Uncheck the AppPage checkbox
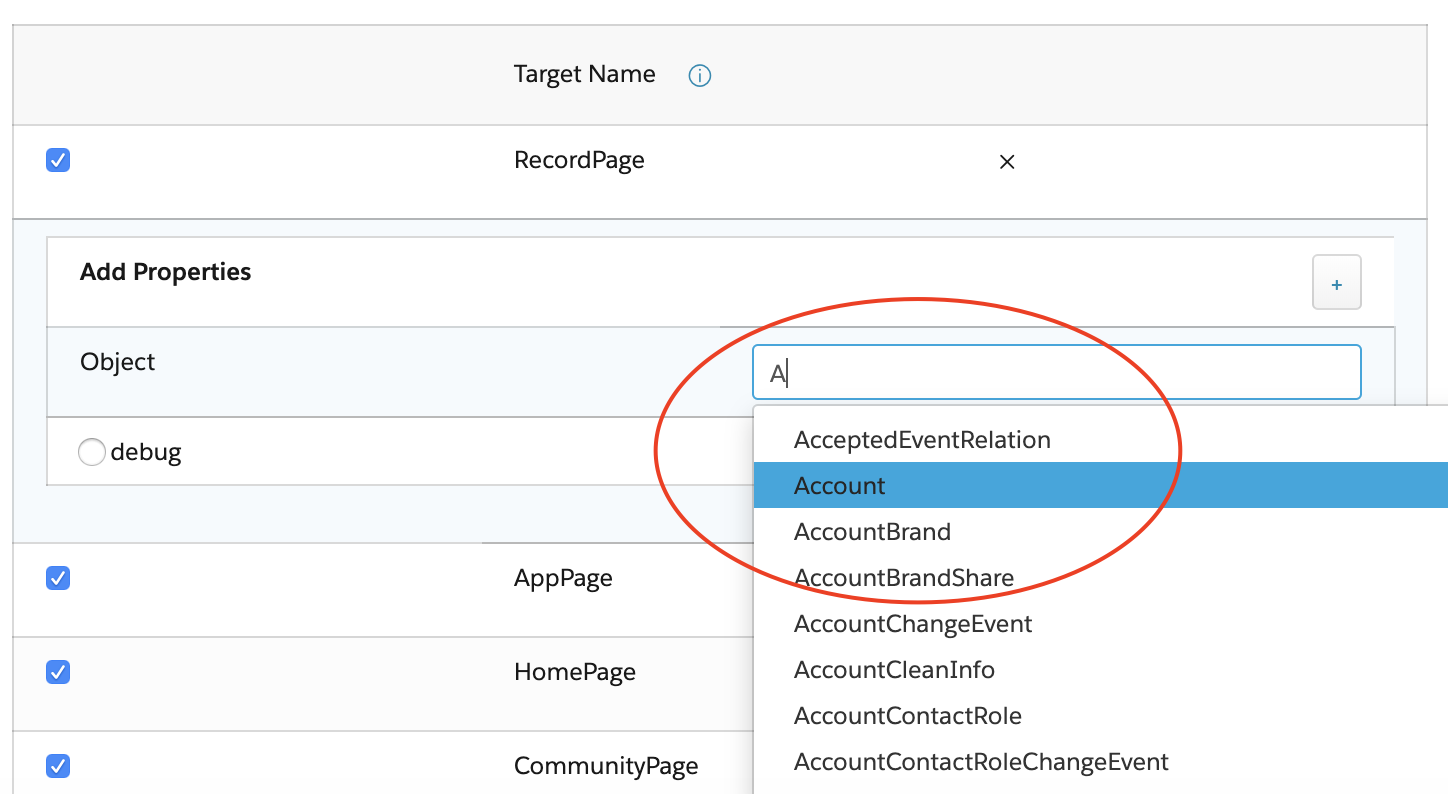Viewport: 1448px width, 794px height. pos(58,578)
